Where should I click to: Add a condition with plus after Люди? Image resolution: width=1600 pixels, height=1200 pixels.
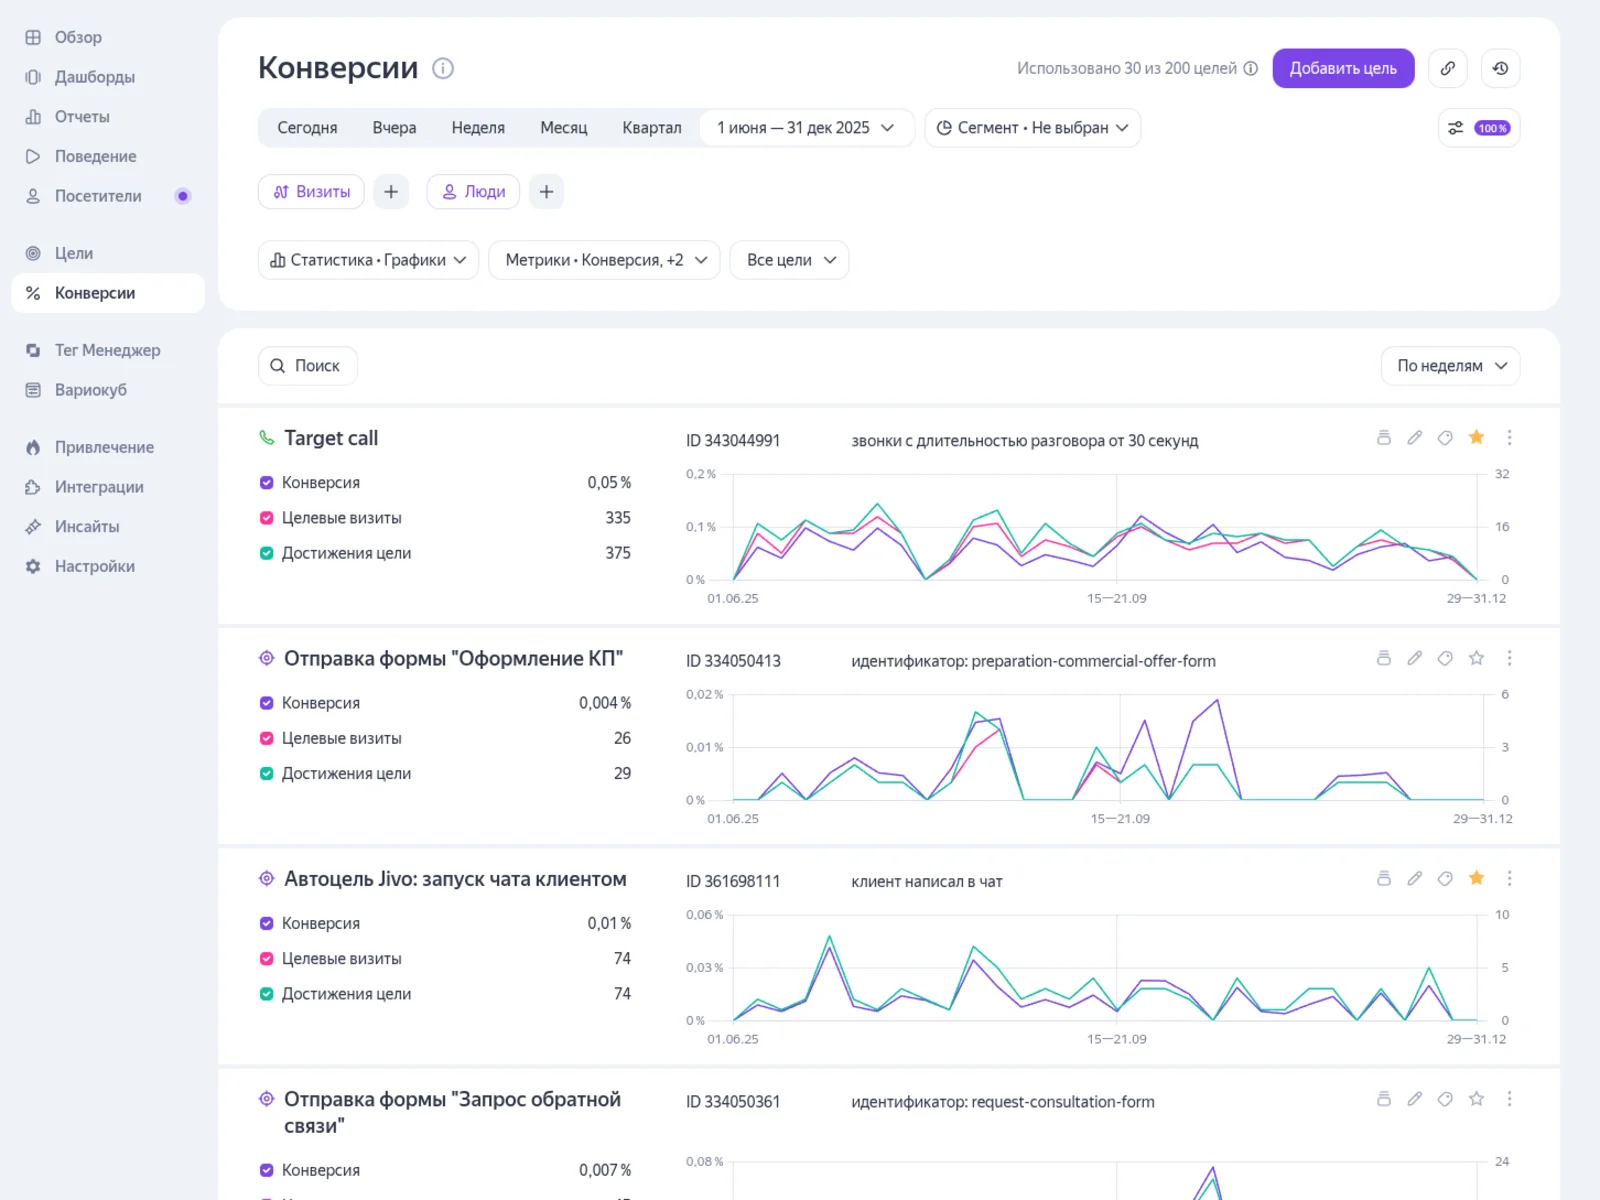point(547,192)
